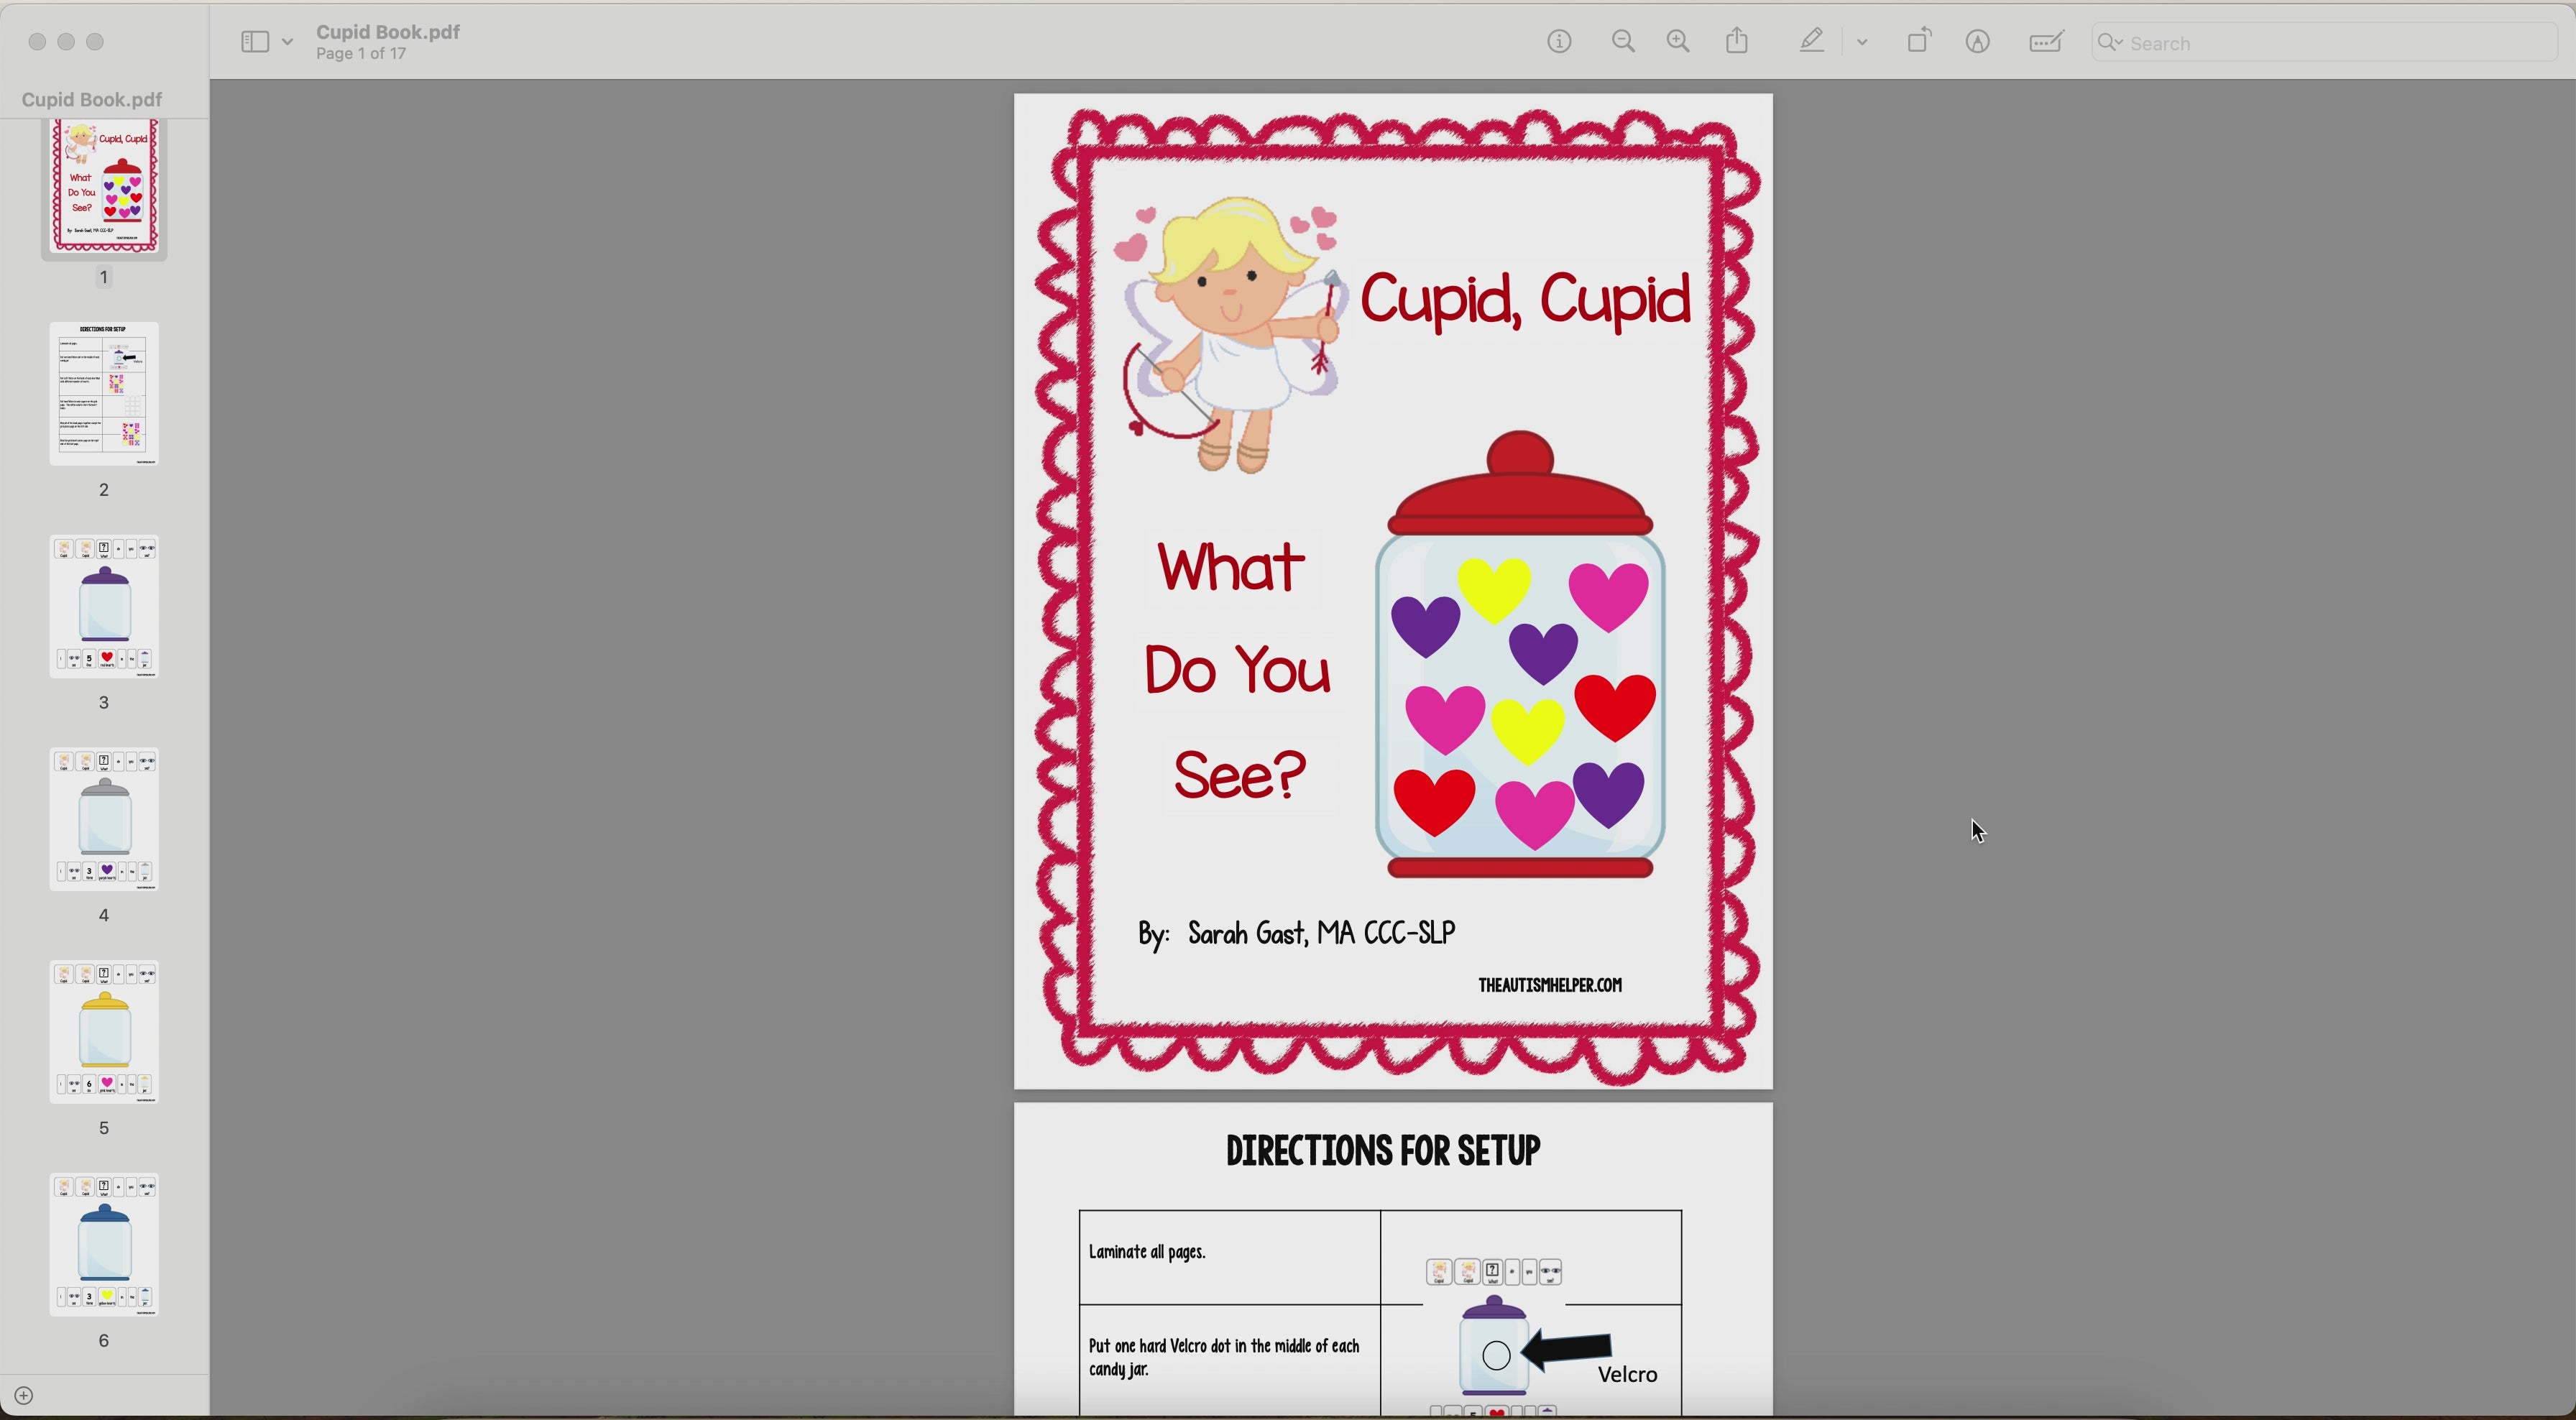The image size is (2576, 1420).
Task: Open the highlight color dropdown
Action: (x=1861, y=41)
